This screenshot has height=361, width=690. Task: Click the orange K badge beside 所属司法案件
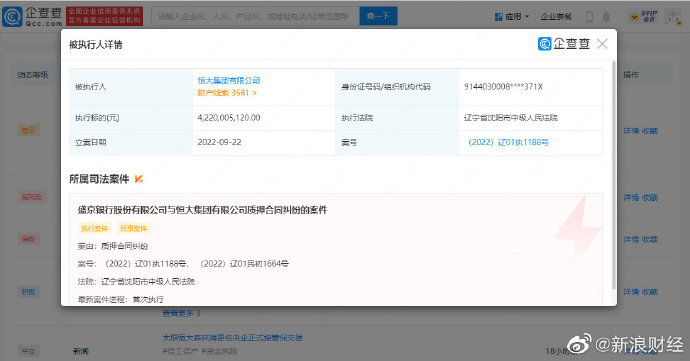[139, 179]
